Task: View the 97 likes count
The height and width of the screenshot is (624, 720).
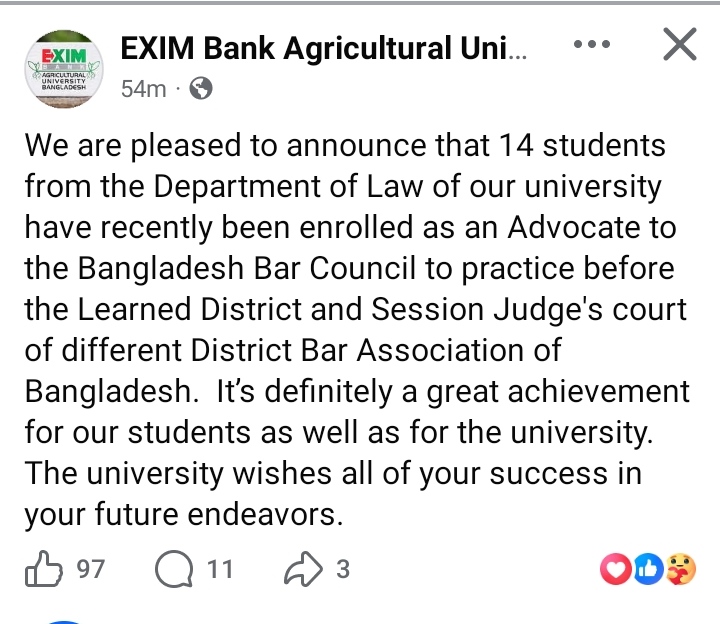Action: tap(91, 569)
